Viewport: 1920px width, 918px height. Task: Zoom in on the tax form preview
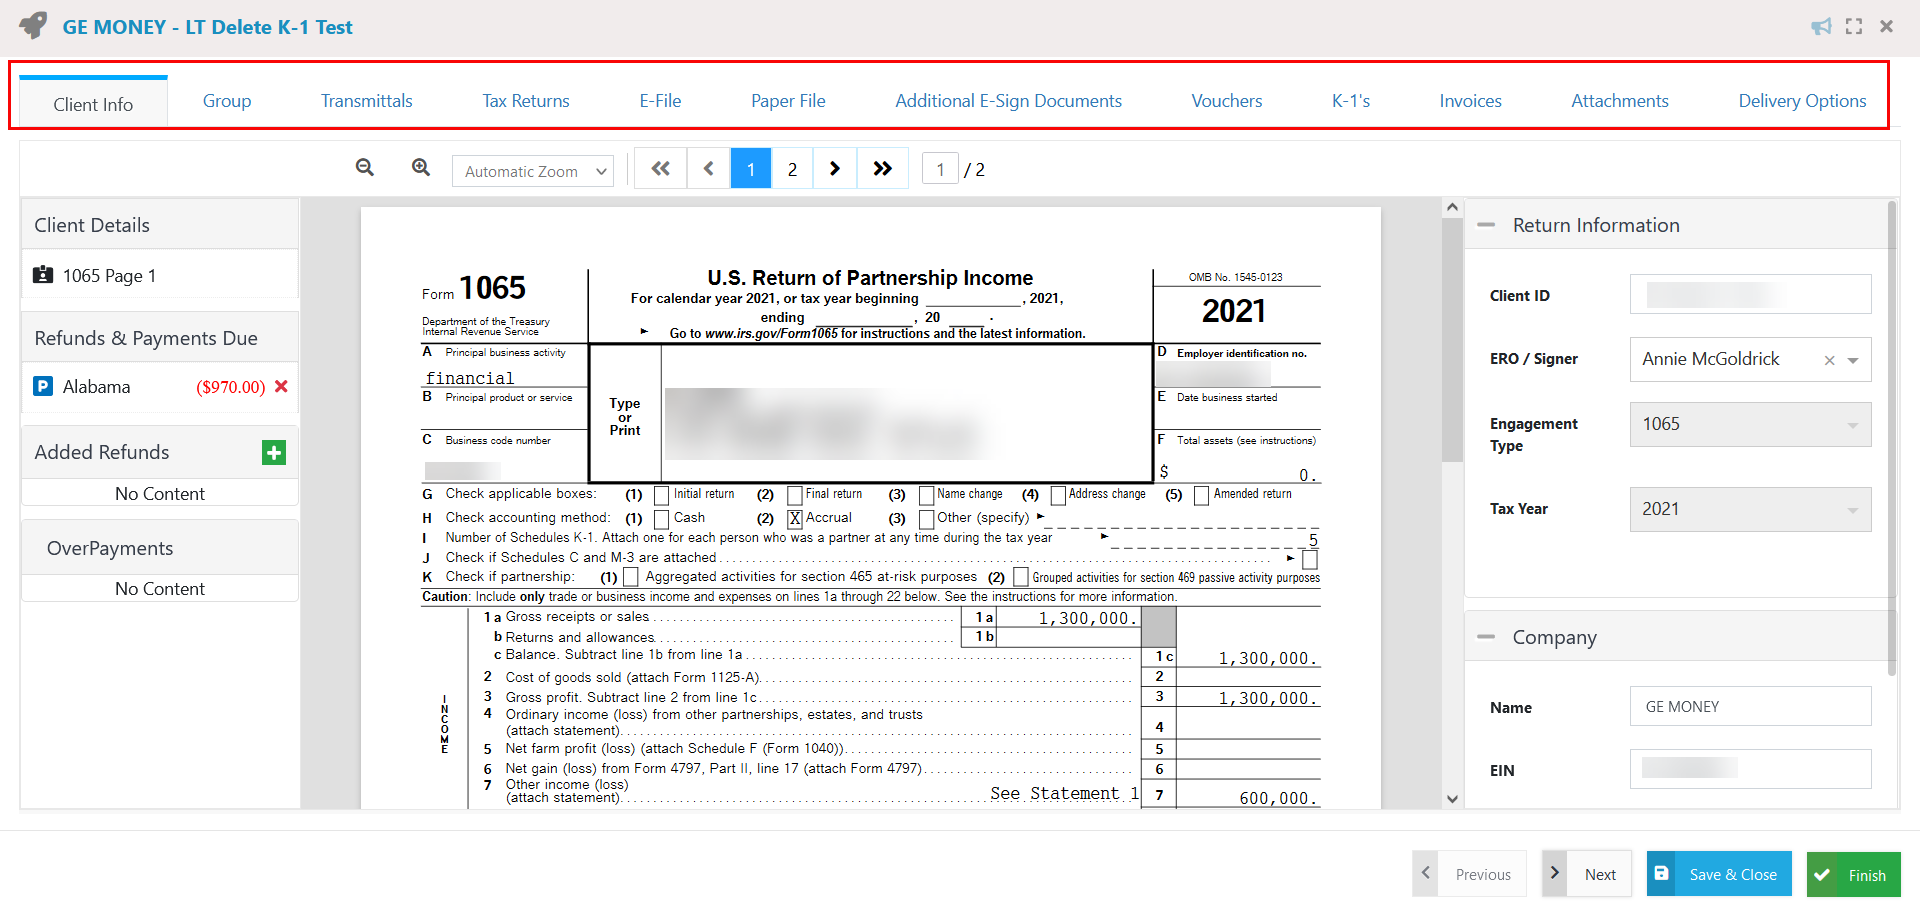pos(420,167)
